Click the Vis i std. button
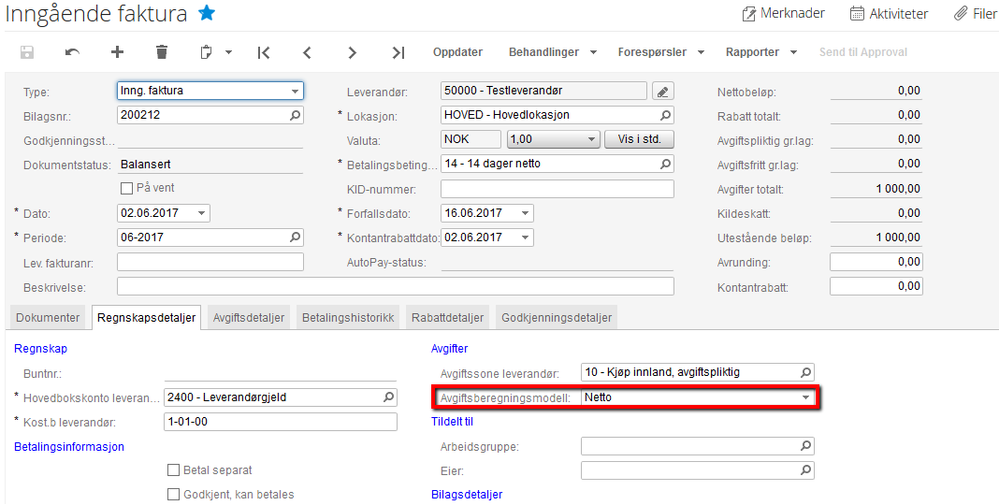 [639, 139]
